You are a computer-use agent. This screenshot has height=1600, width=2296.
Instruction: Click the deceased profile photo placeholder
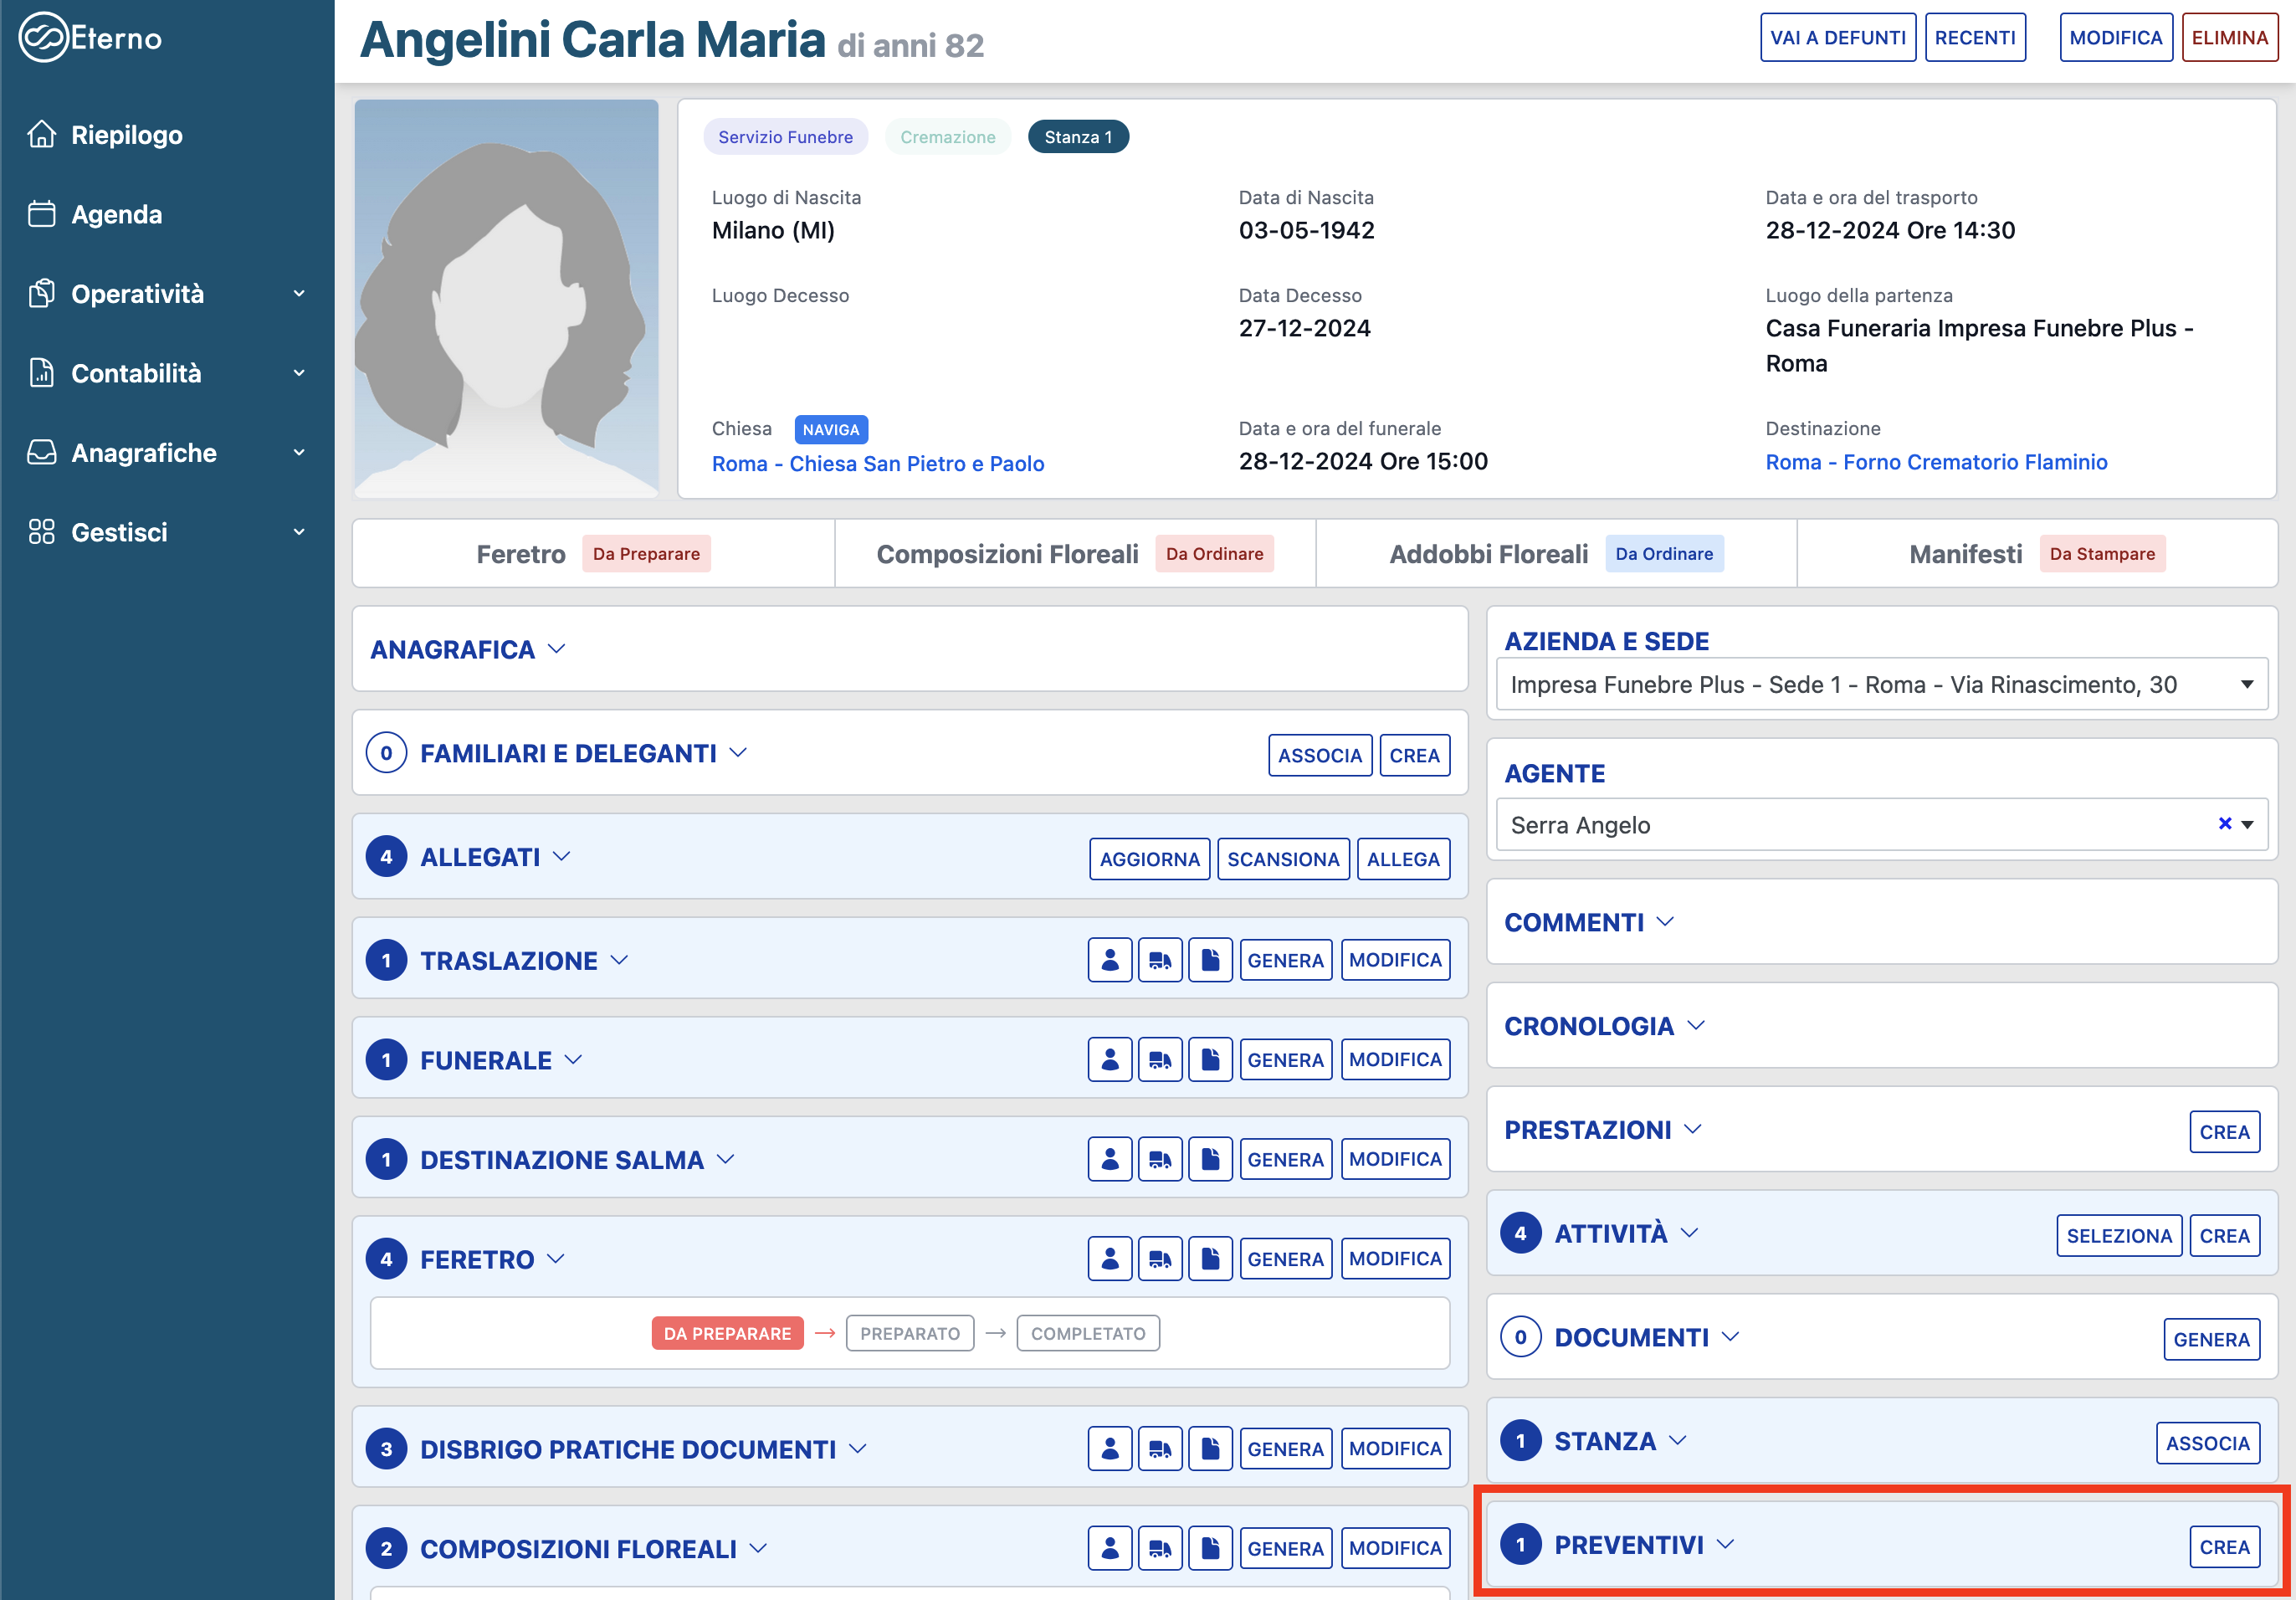[506, 298]
